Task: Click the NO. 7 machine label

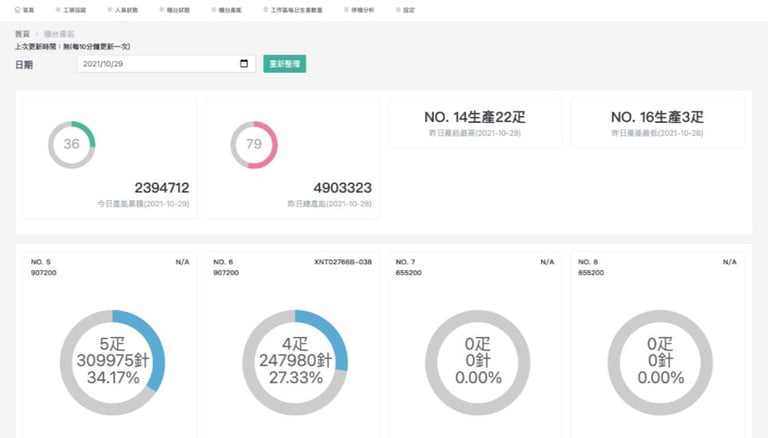Action: (406, 262)
